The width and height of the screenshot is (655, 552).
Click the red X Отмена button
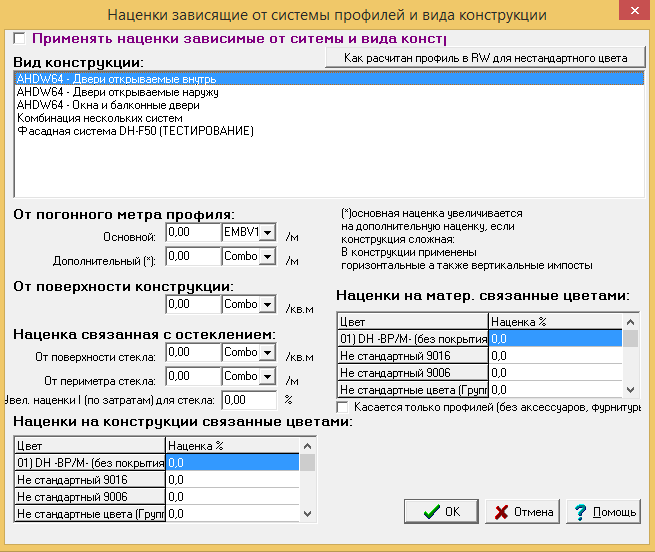point(522,511)
